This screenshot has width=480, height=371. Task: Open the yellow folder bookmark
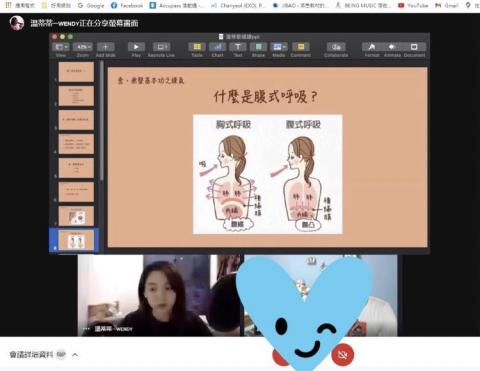tap(56, 5)
